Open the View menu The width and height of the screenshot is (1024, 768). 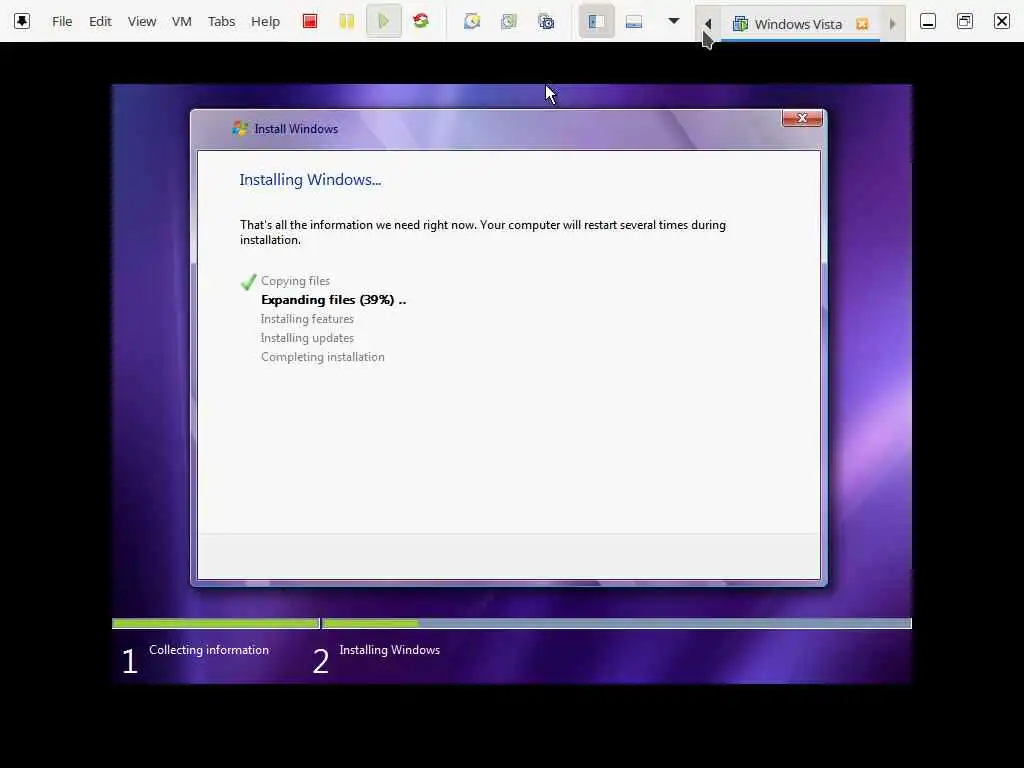coord(142,22)
